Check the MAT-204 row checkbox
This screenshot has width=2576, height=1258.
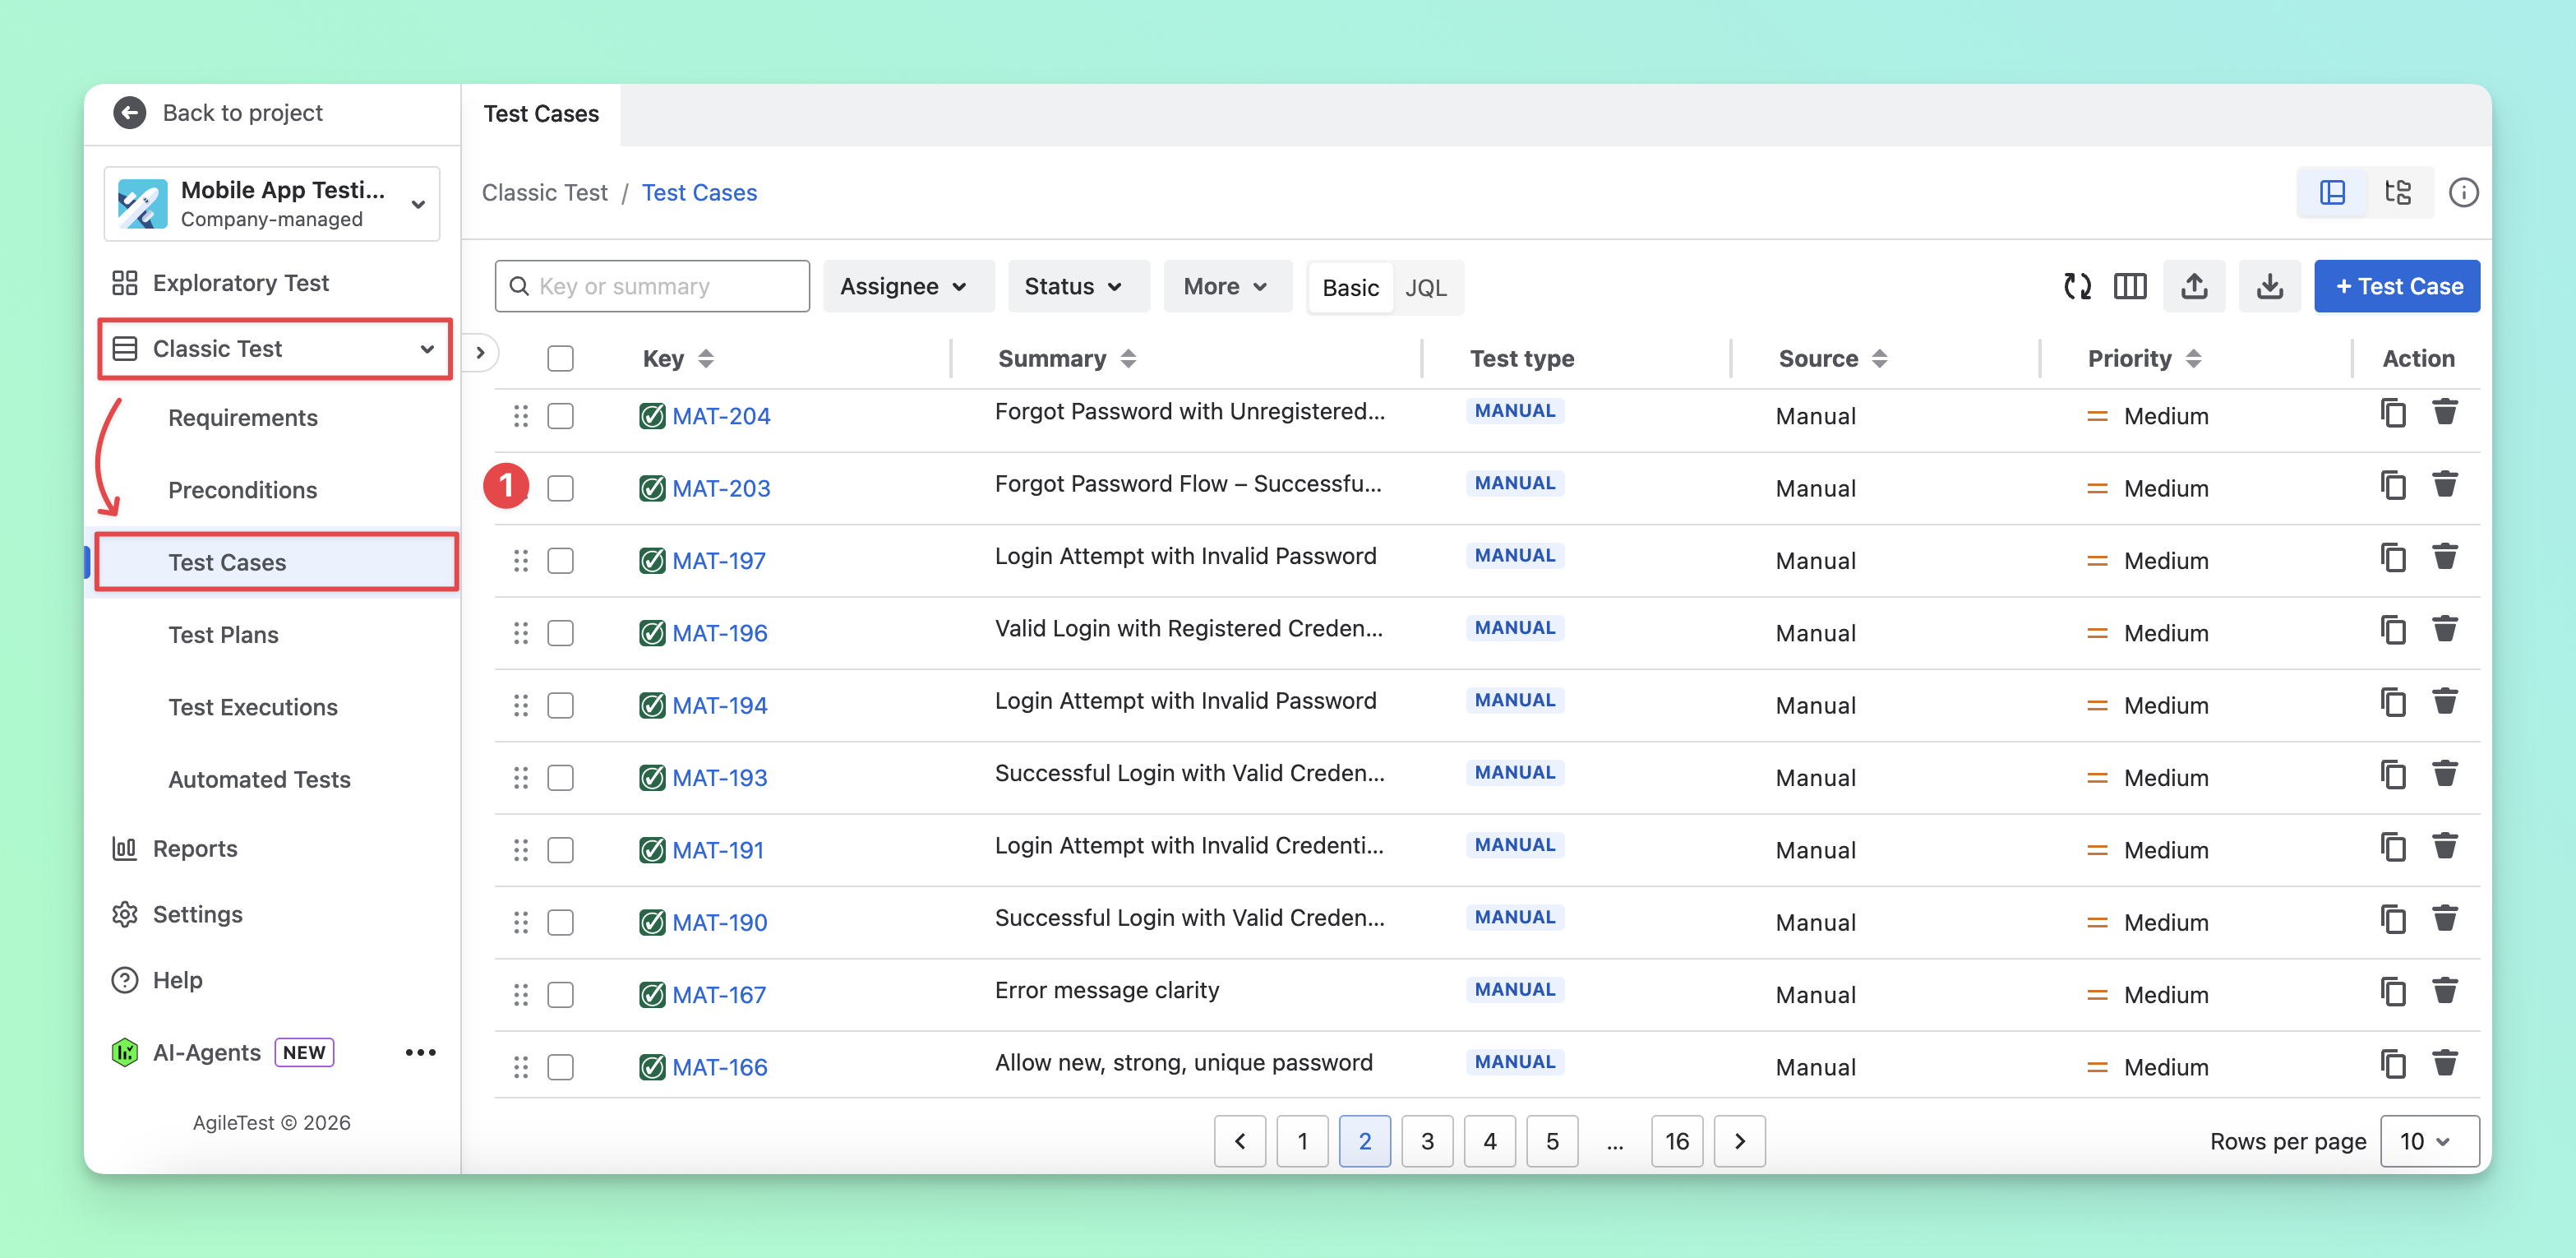coord(560,415)
